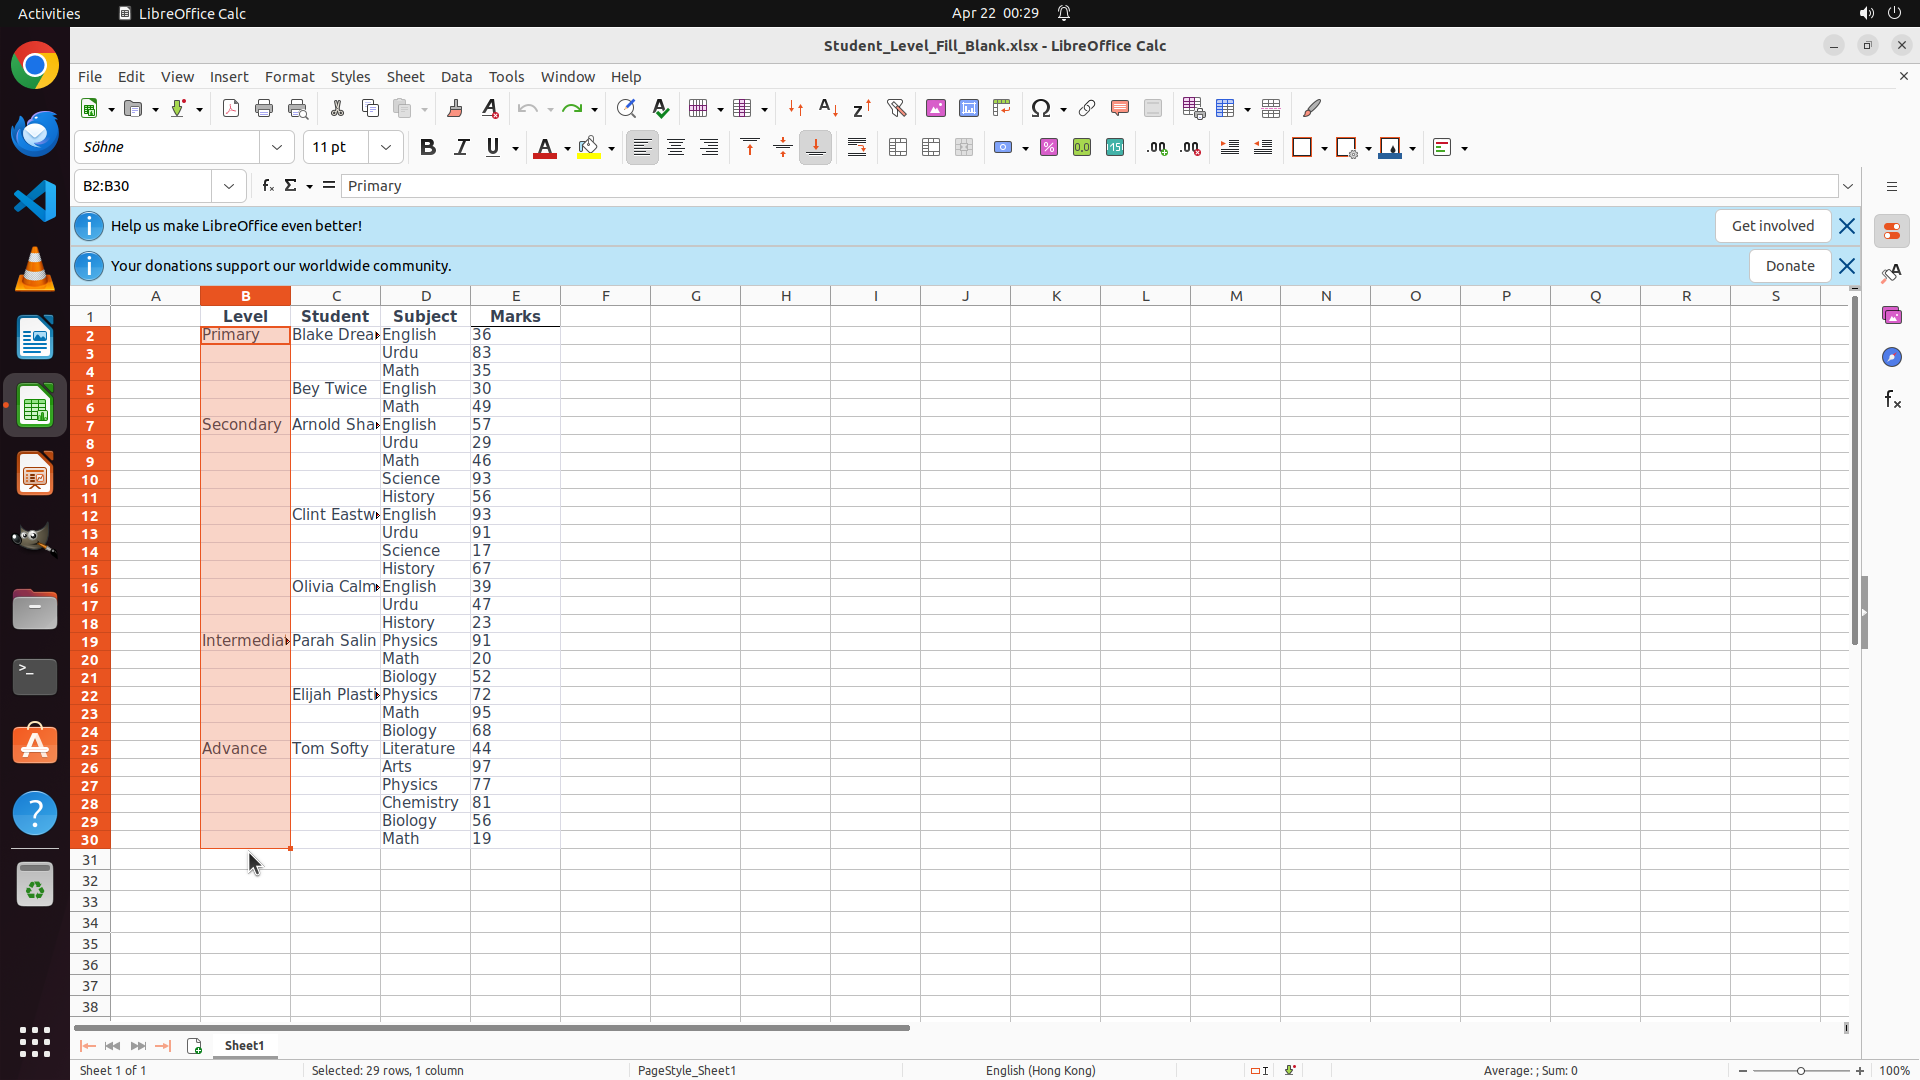This screenshot has height=1080, width=1920.
Task: Expand the Name Box dropdown arrow
Action: [229, 186]
